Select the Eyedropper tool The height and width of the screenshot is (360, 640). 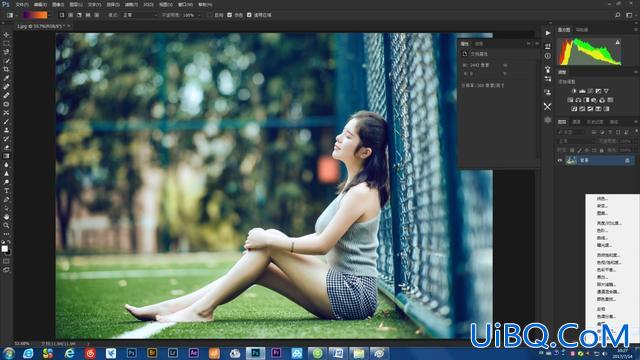pos(6,78)
